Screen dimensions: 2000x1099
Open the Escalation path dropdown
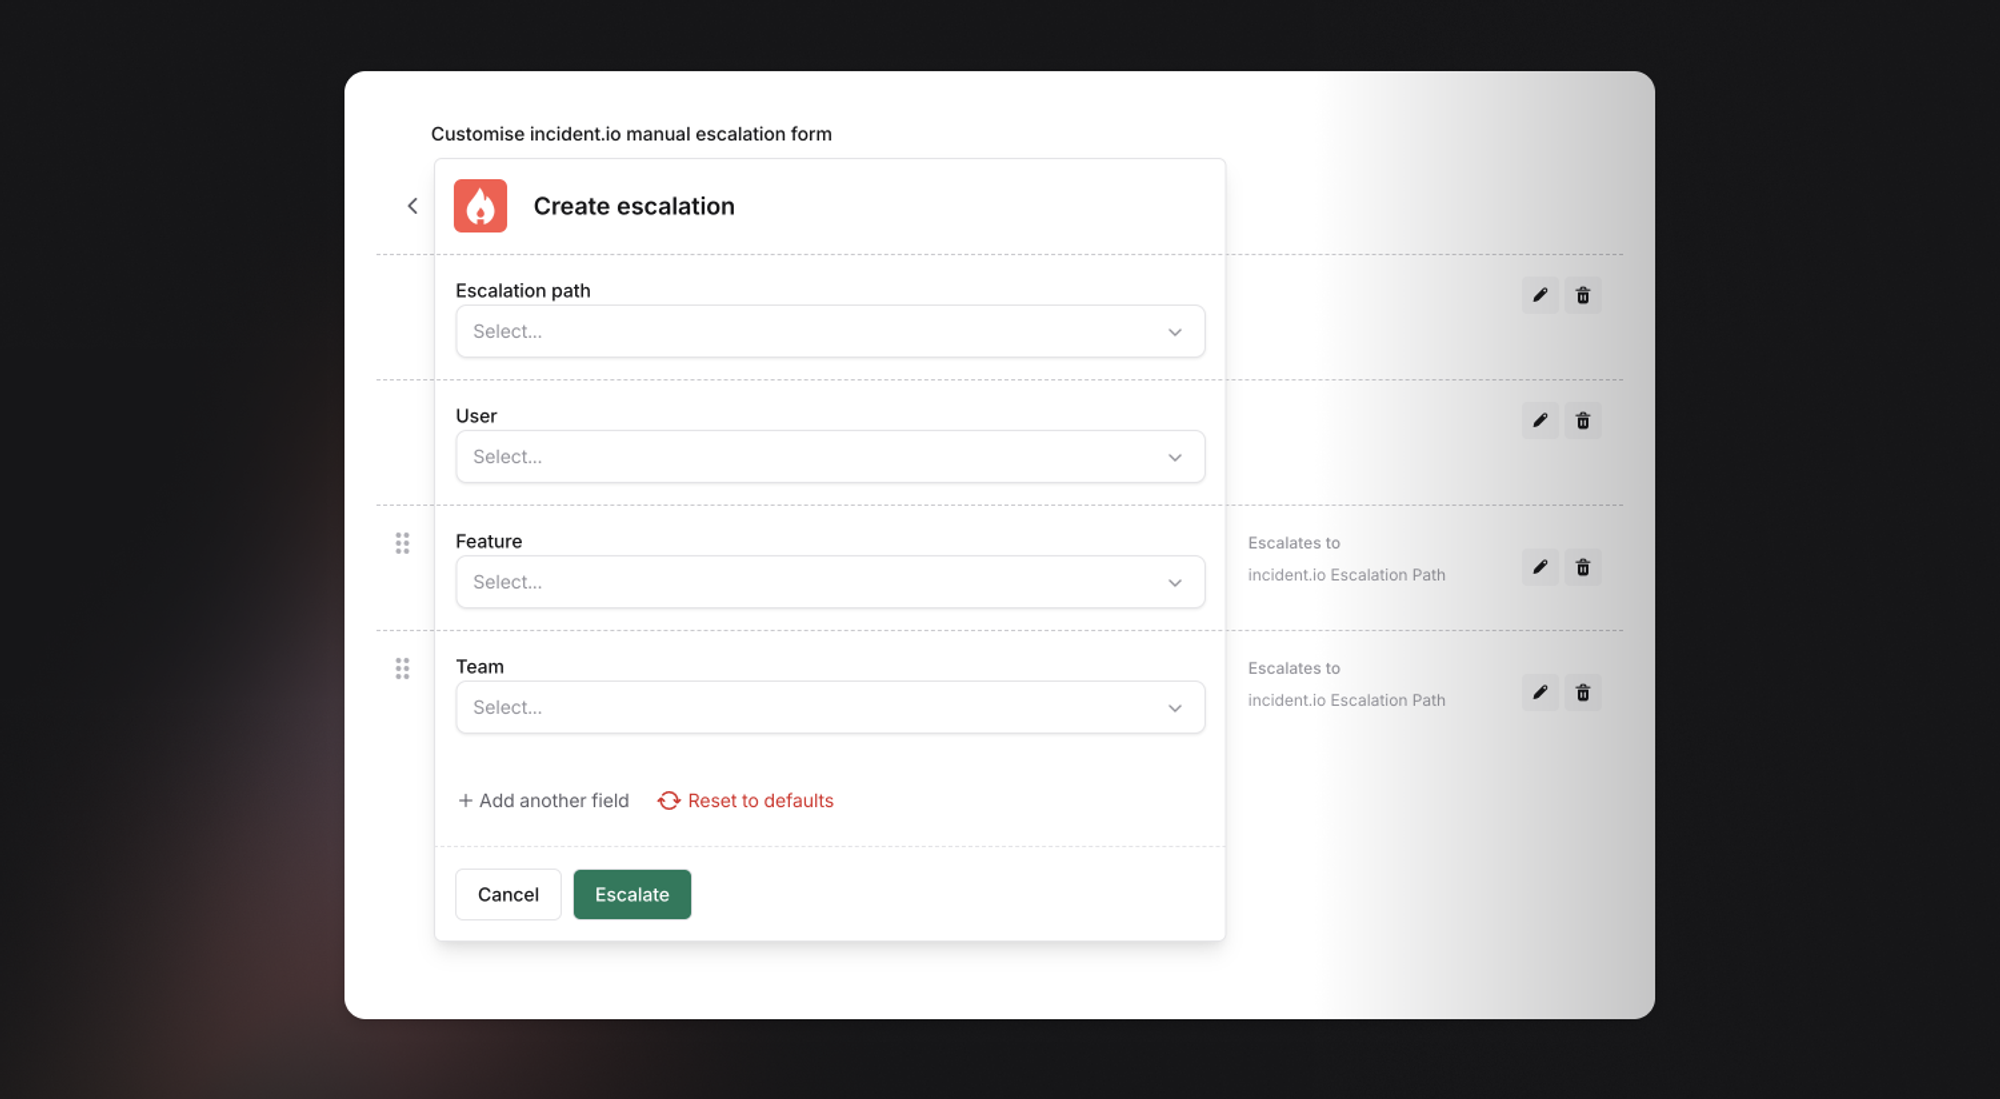pyautogui.click(x=829, y=331)
